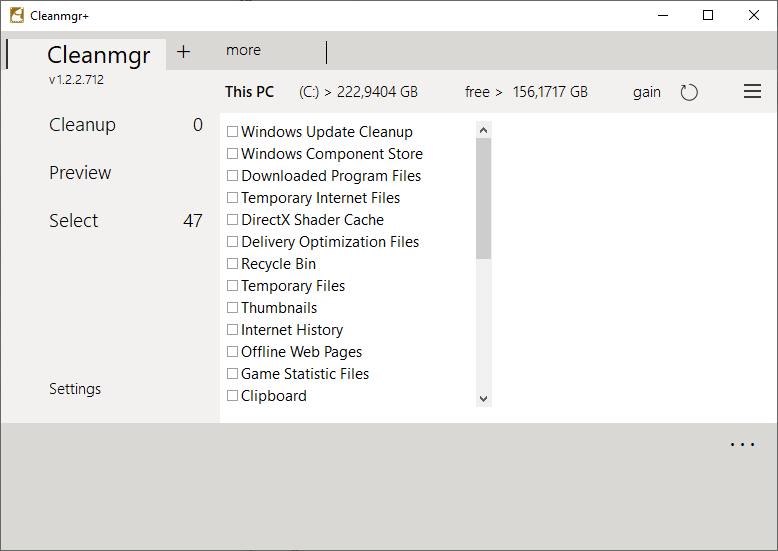Select the Thumbnails checkbox
Viewport: 778px width, 551px height.
tap(232, 308)
